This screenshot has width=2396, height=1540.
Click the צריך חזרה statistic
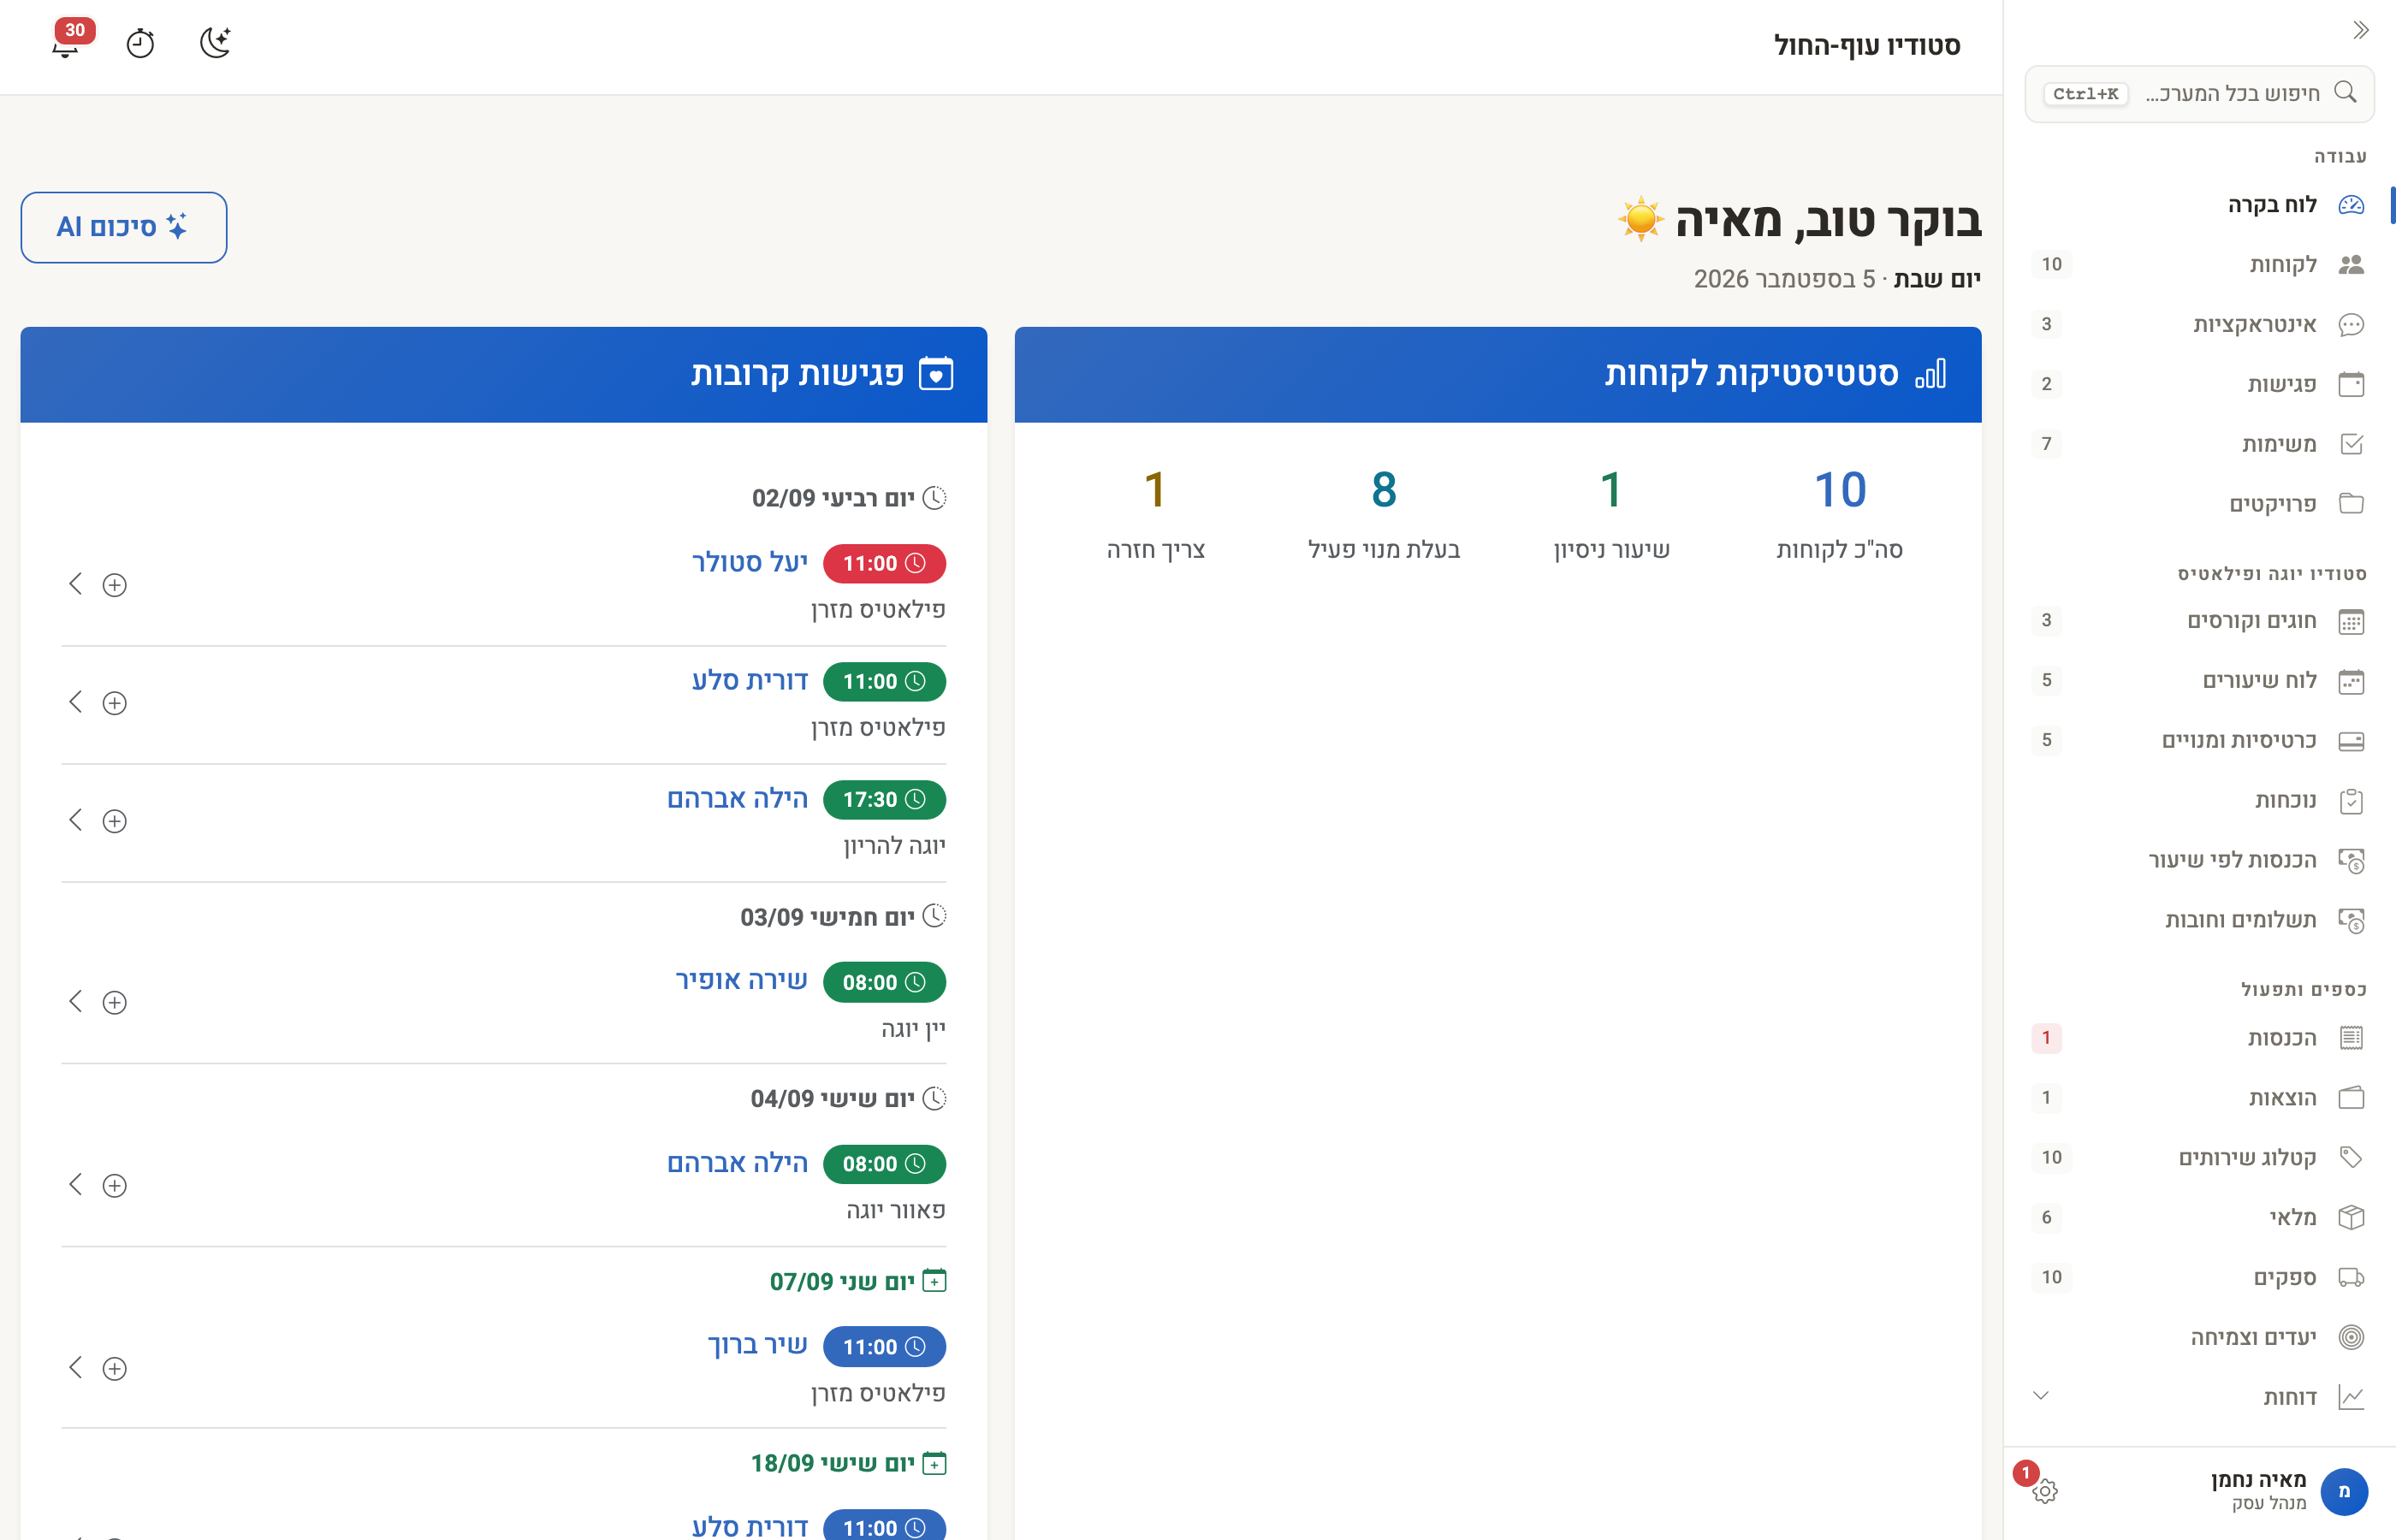pyautogui.click(x=1156, y=514)
